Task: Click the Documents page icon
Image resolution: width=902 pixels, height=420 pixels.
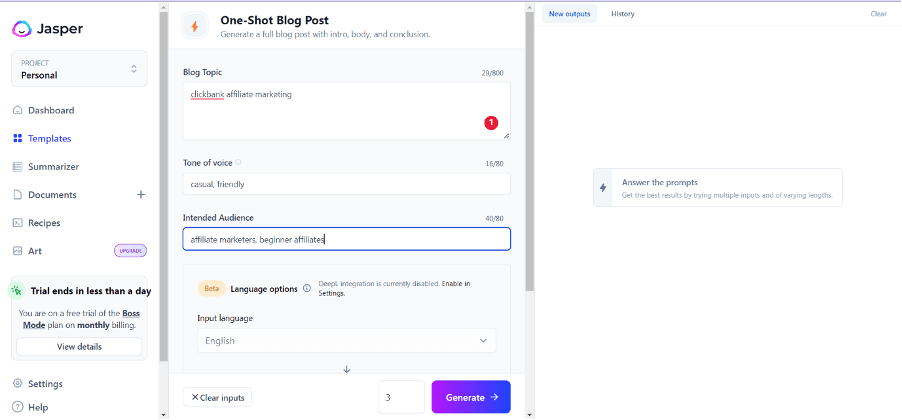Action: 17,195
